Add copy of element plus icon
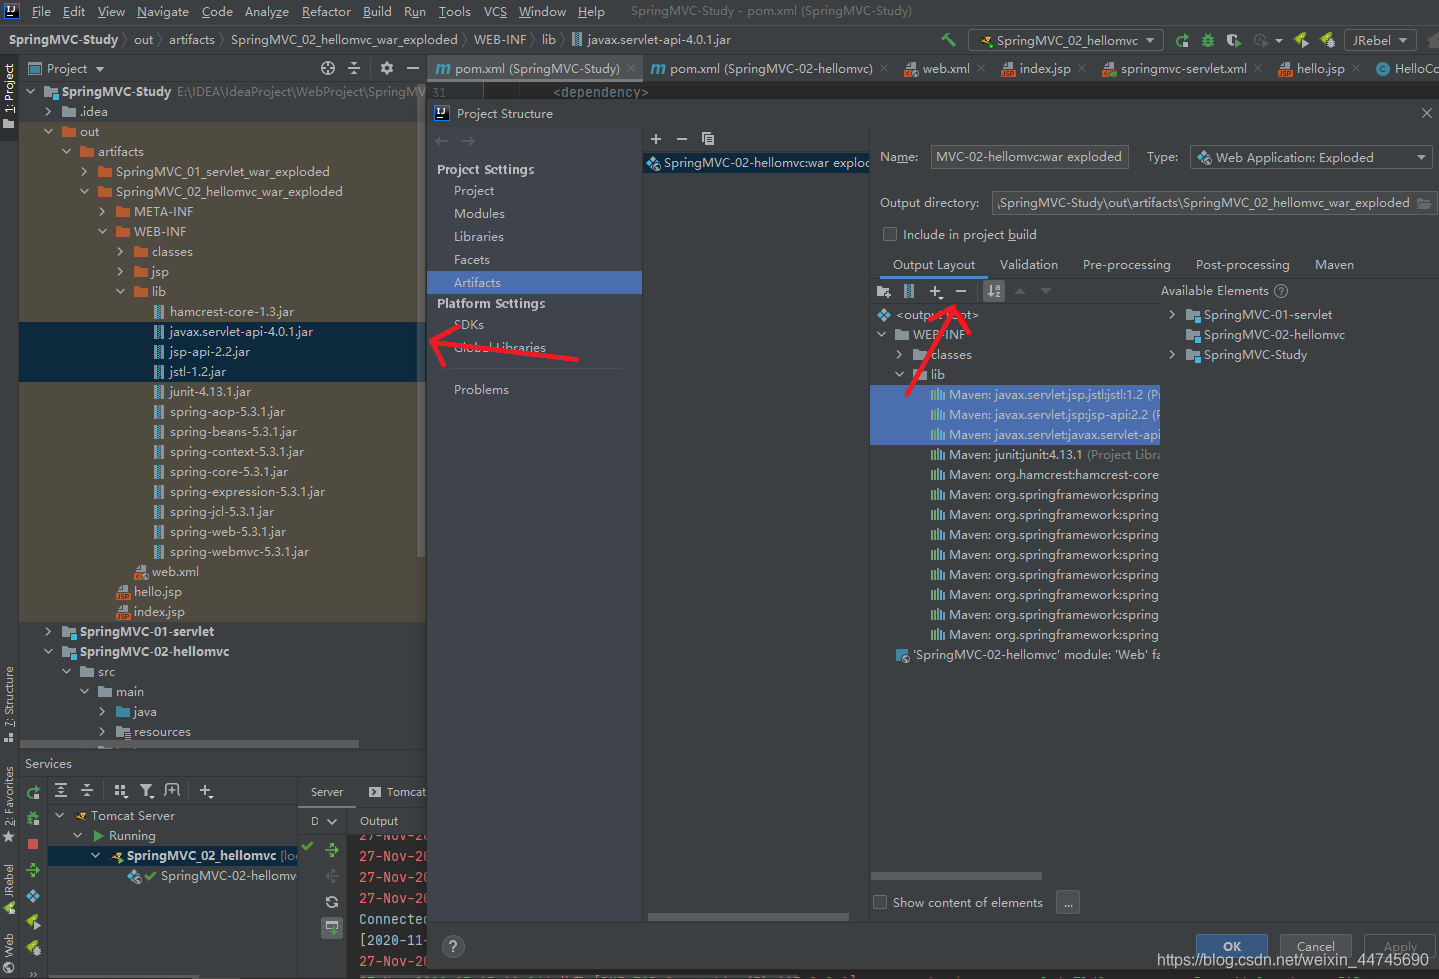 (936, 291)
